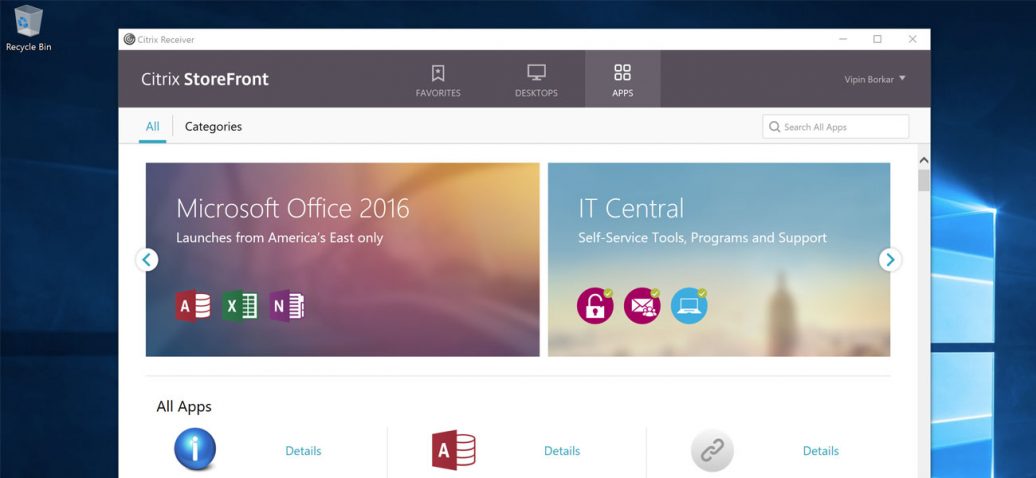Switch to the Favorites tab

tap(438, 80)
